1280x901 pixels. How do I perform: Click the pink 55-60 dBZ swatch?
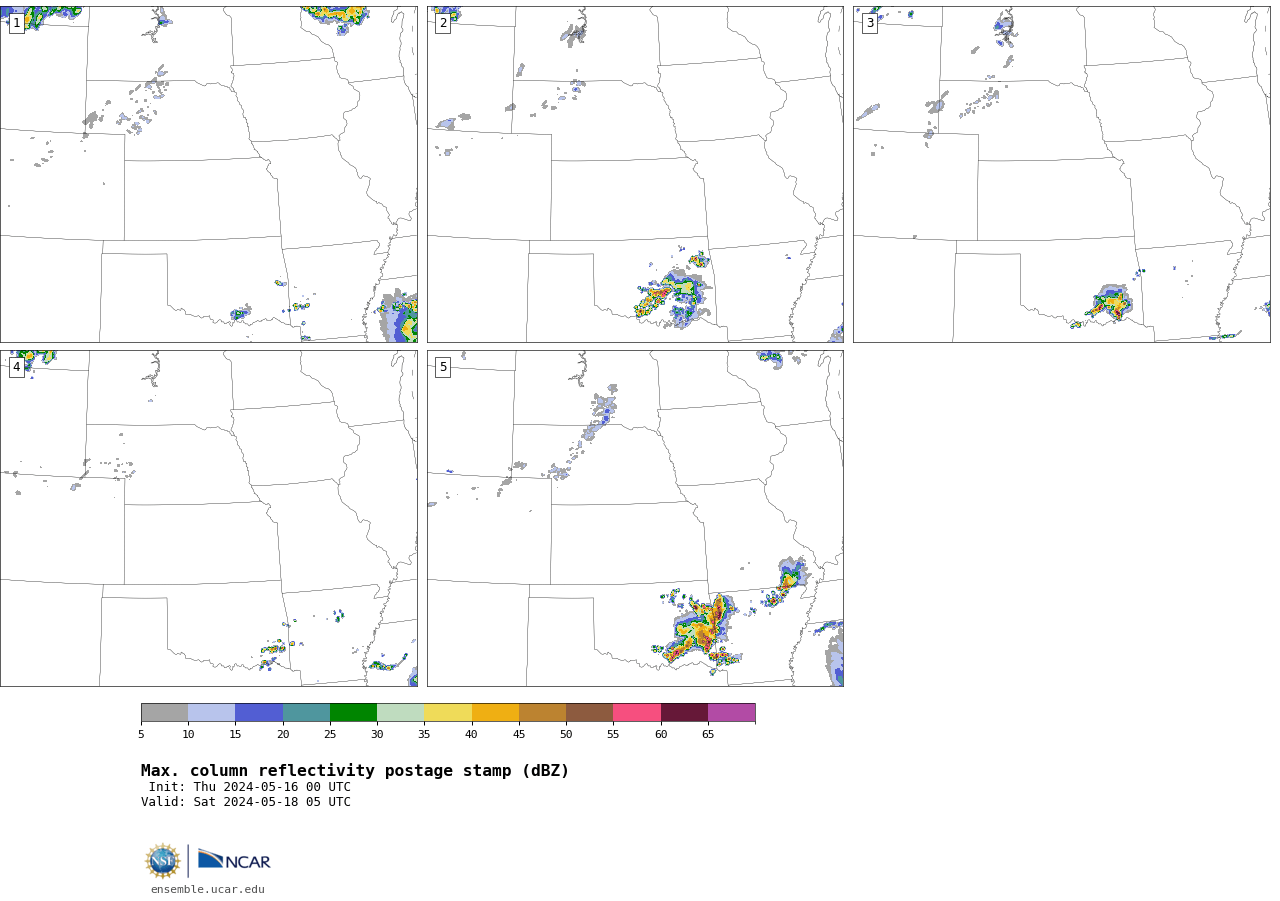click(637, 713)
